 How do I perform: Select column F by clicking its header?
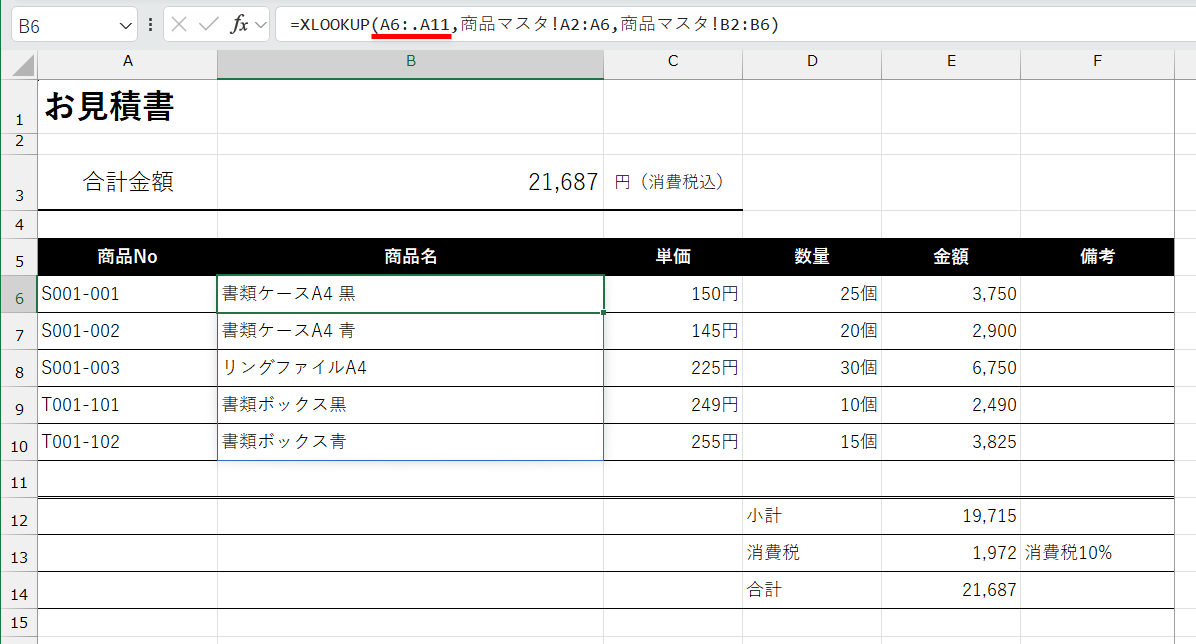[1097, 62]
